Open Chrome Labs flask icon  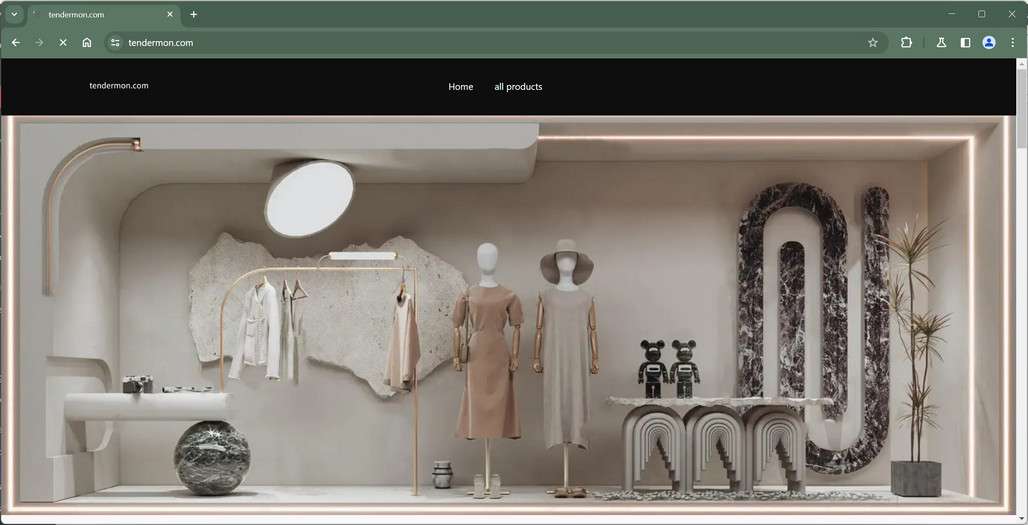point(941,43)
